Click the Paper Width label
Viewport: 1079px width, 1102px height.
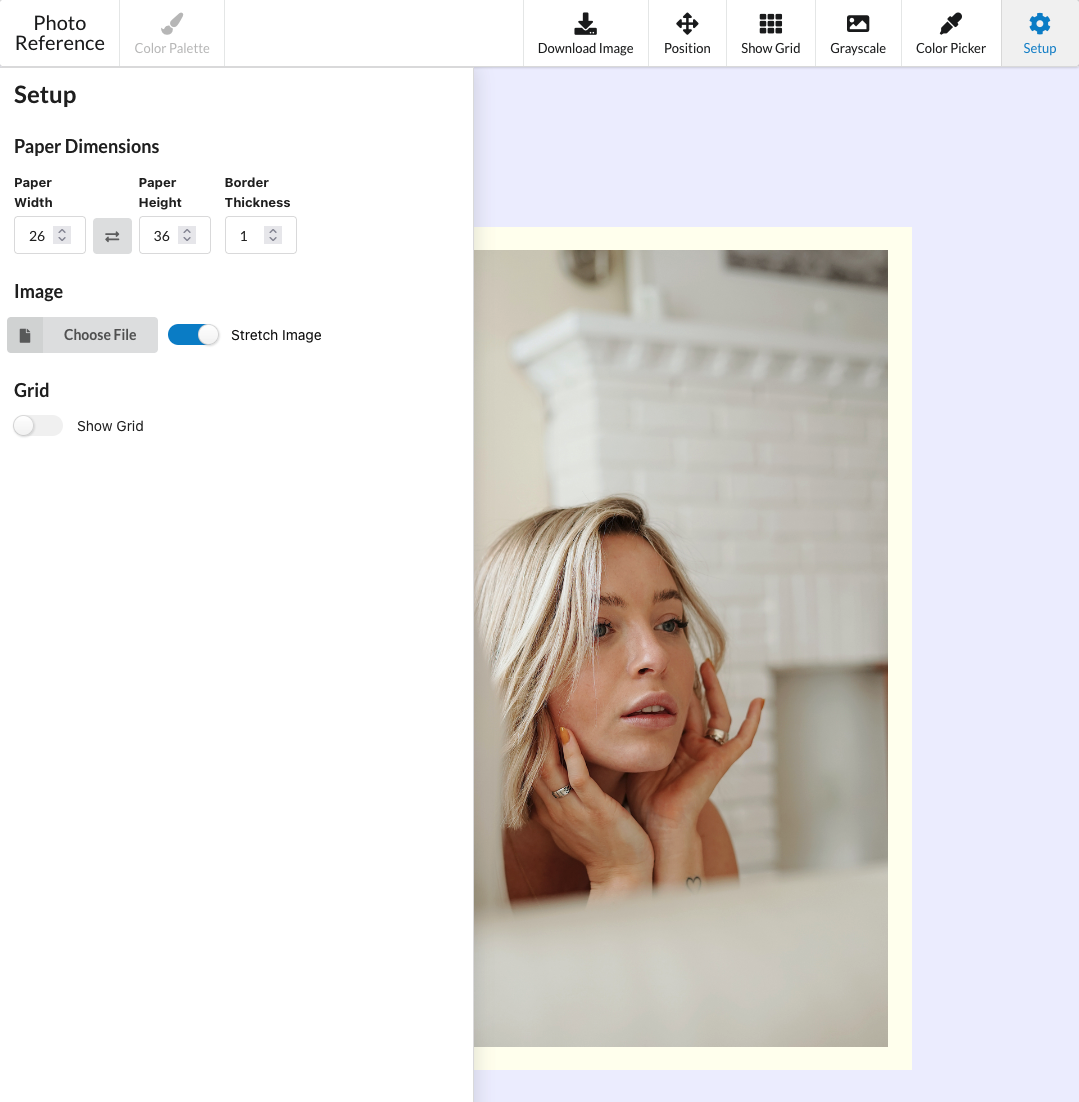click(33, 193)
